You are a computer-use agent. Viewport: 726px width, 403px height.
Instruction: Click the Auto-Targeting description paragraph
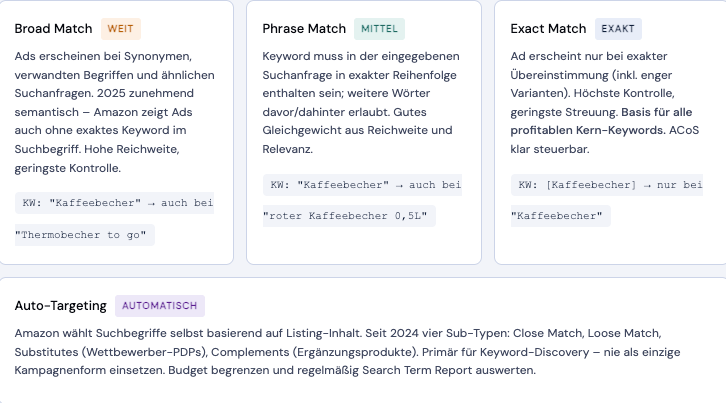point(347,352)
